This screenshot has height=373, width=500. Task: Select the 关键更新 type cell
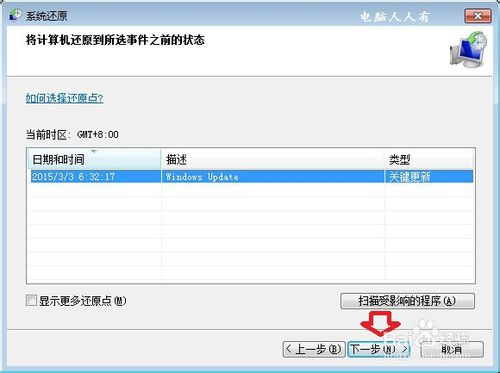429,176
